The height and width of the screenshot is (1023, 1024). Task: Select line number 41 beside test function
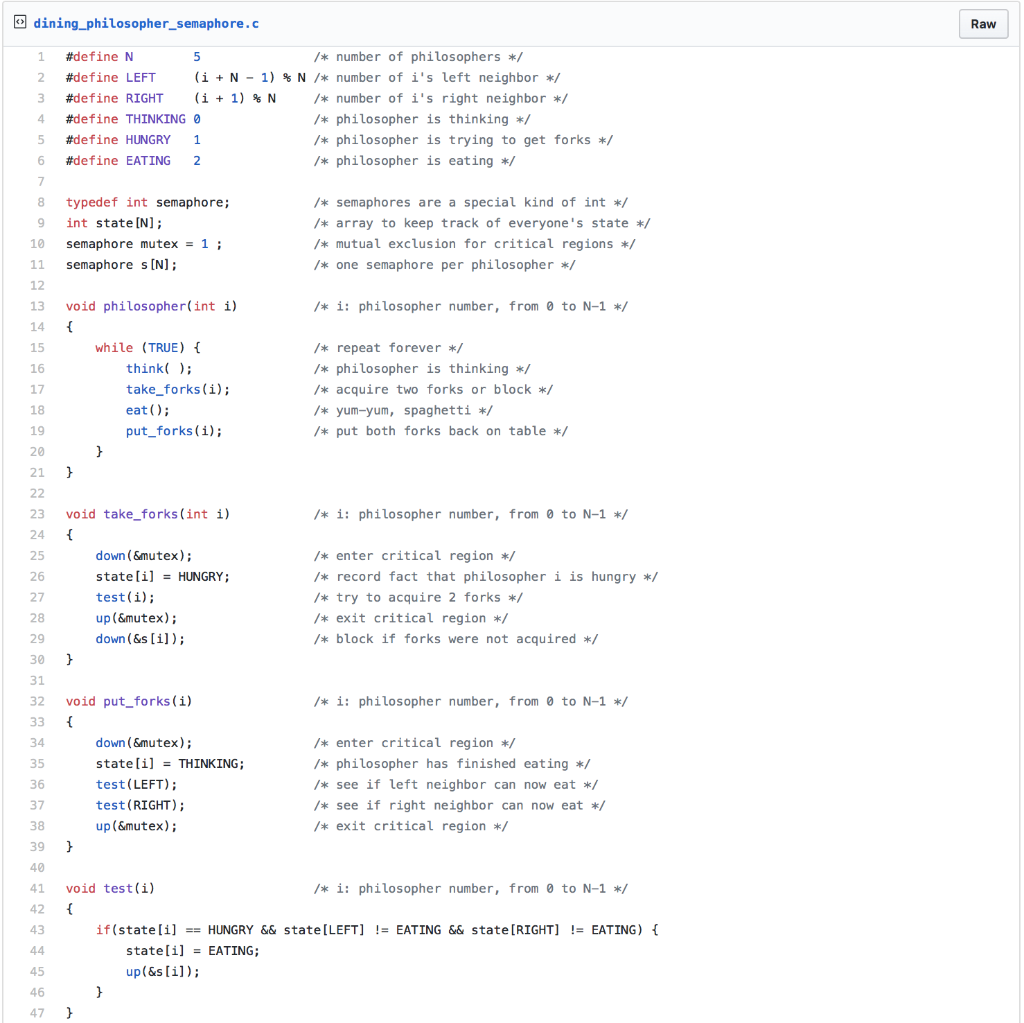click(37, 888)
